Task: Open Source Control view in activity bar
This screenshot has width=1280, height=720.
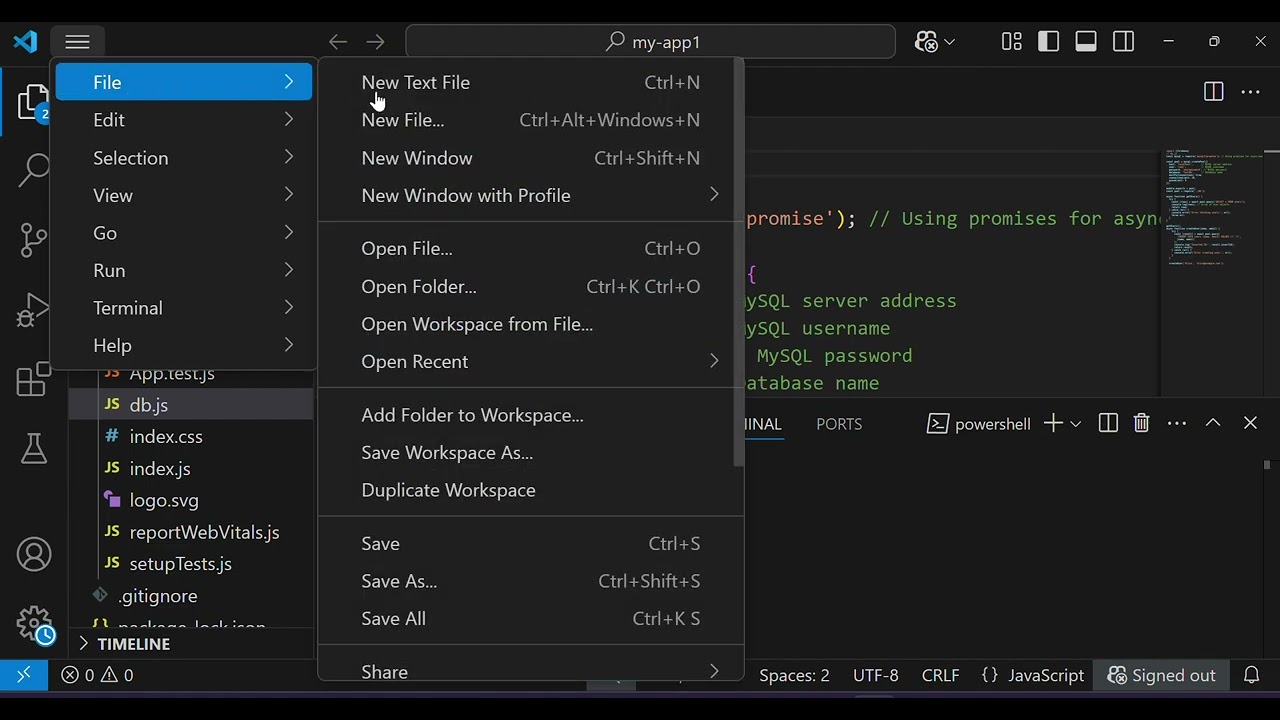Action: point(33,240)
